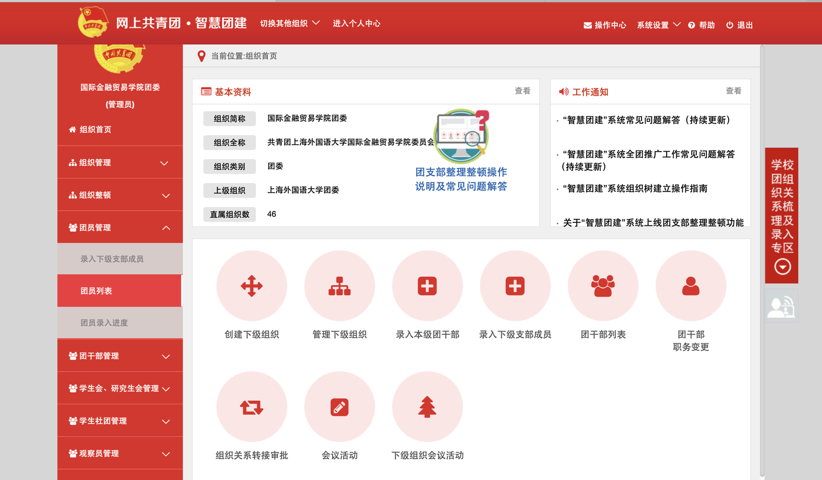Open the 团支部整理整顿操作 guide banner

click(461, 151)
